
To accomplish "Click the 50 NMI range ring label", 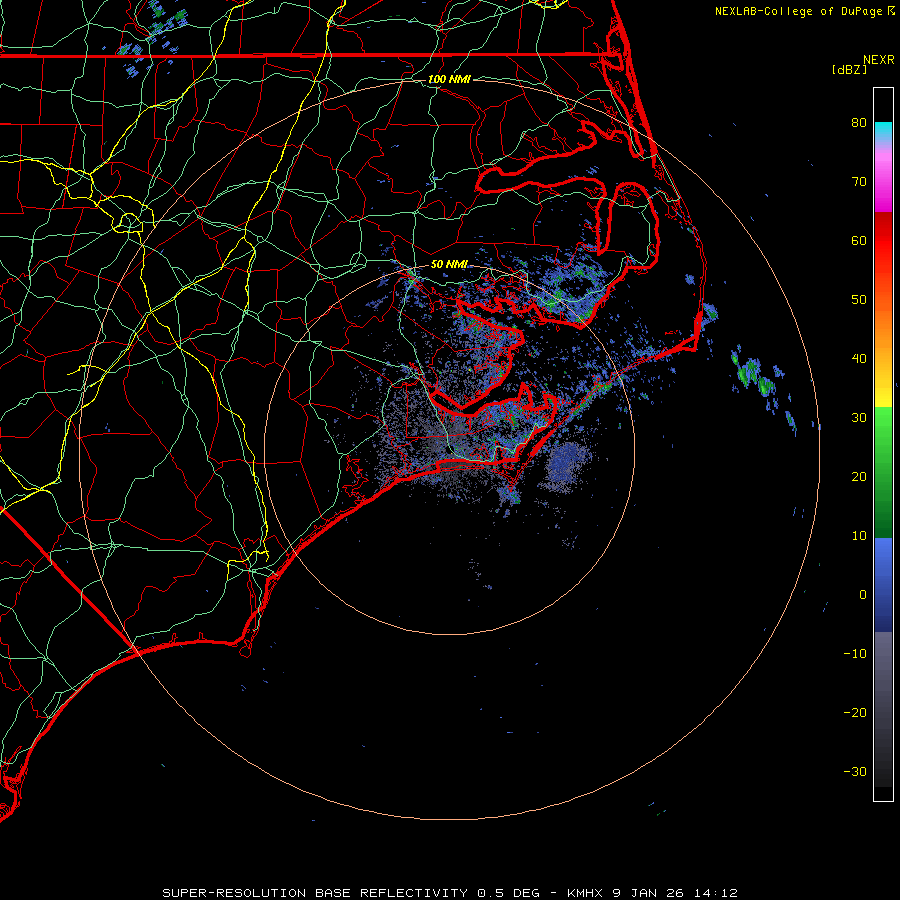I will pos(449,264).
